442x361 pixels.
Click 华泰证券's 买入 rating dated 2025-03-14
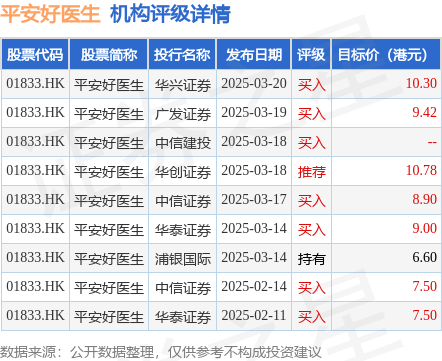click(x=311, y=230)
